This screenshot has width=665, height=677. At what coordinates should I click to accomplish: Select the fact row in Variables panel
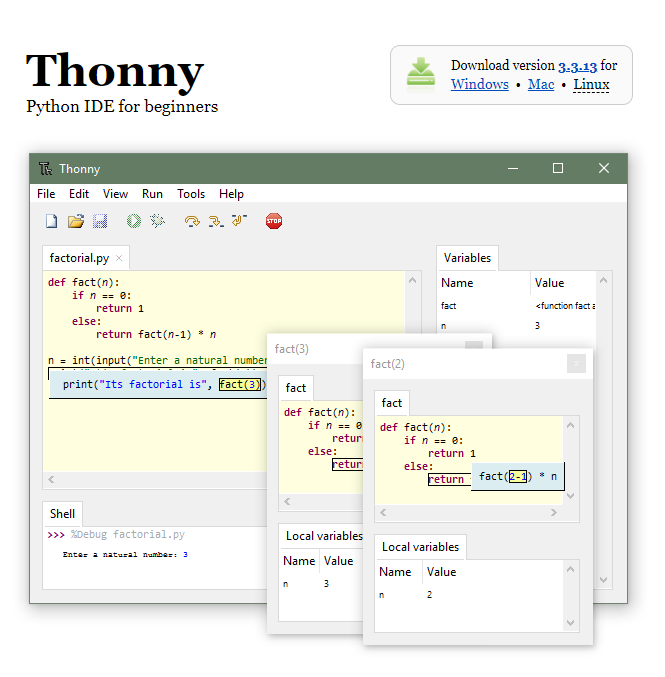(x=518, y=306)
